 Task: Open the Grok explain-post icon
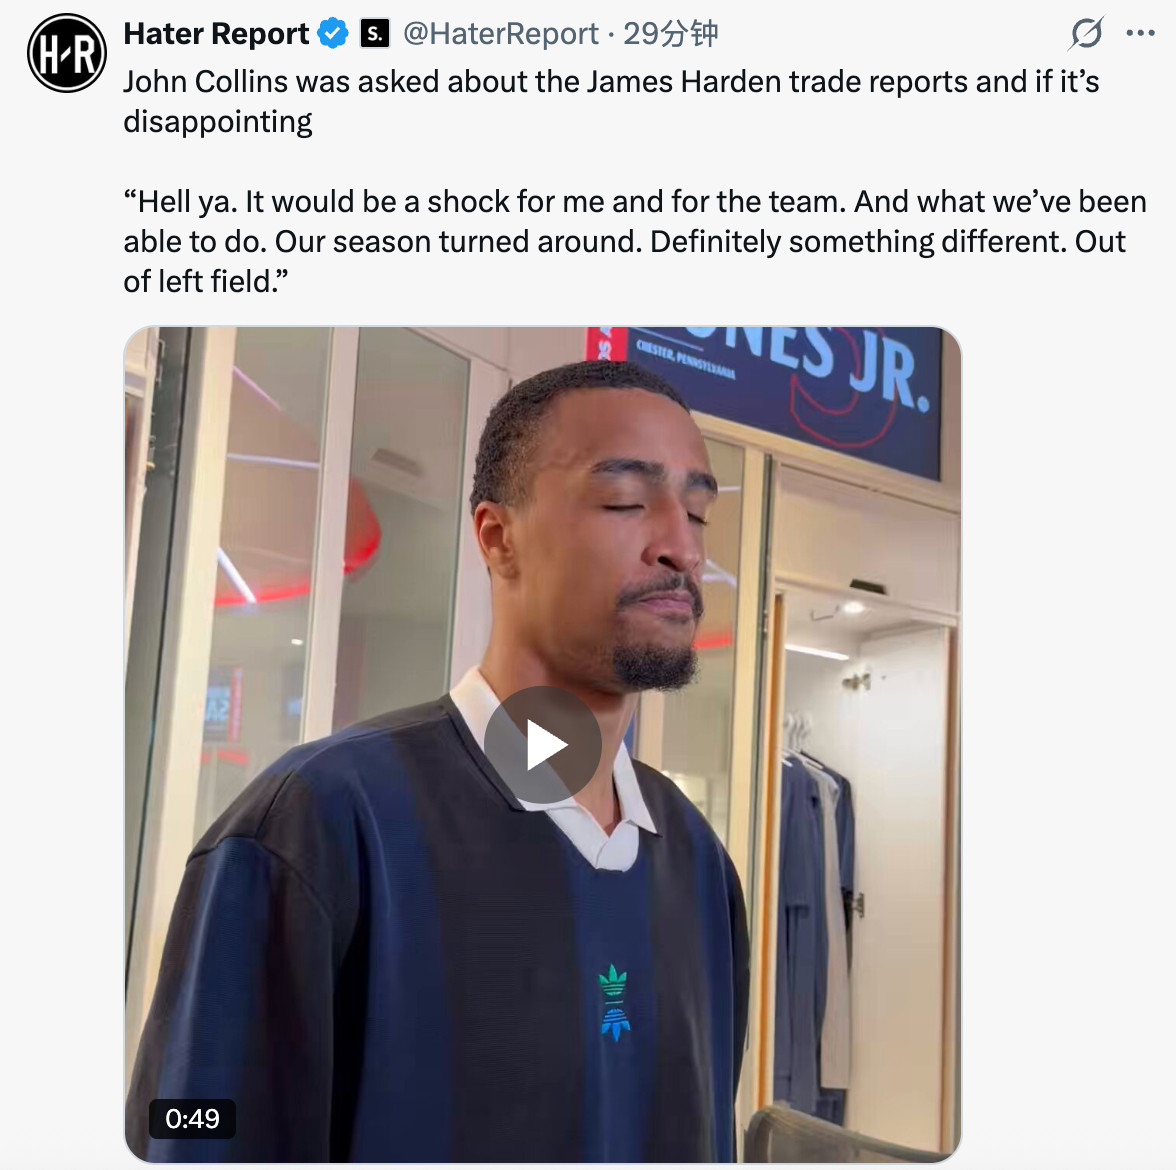[1086, 34]
